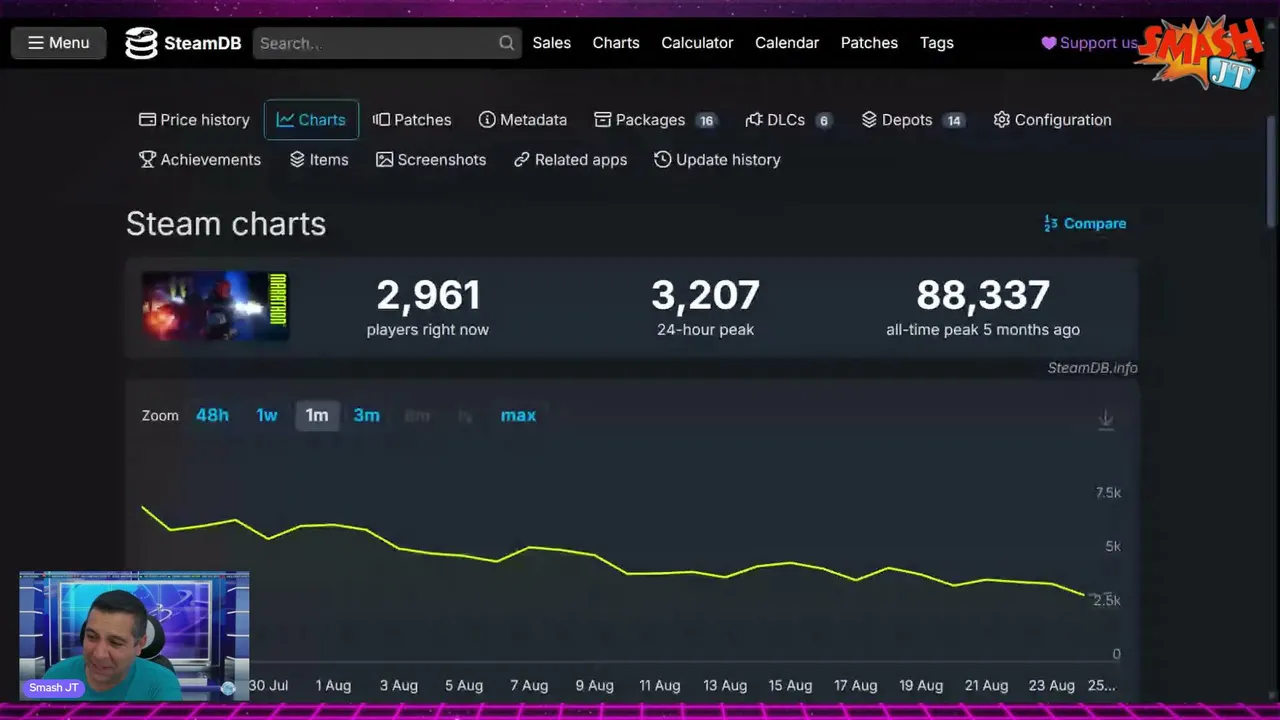Click the SteamDB.info credit text
This screenshot has width=1280, height=720.
tap(1092, 367)
